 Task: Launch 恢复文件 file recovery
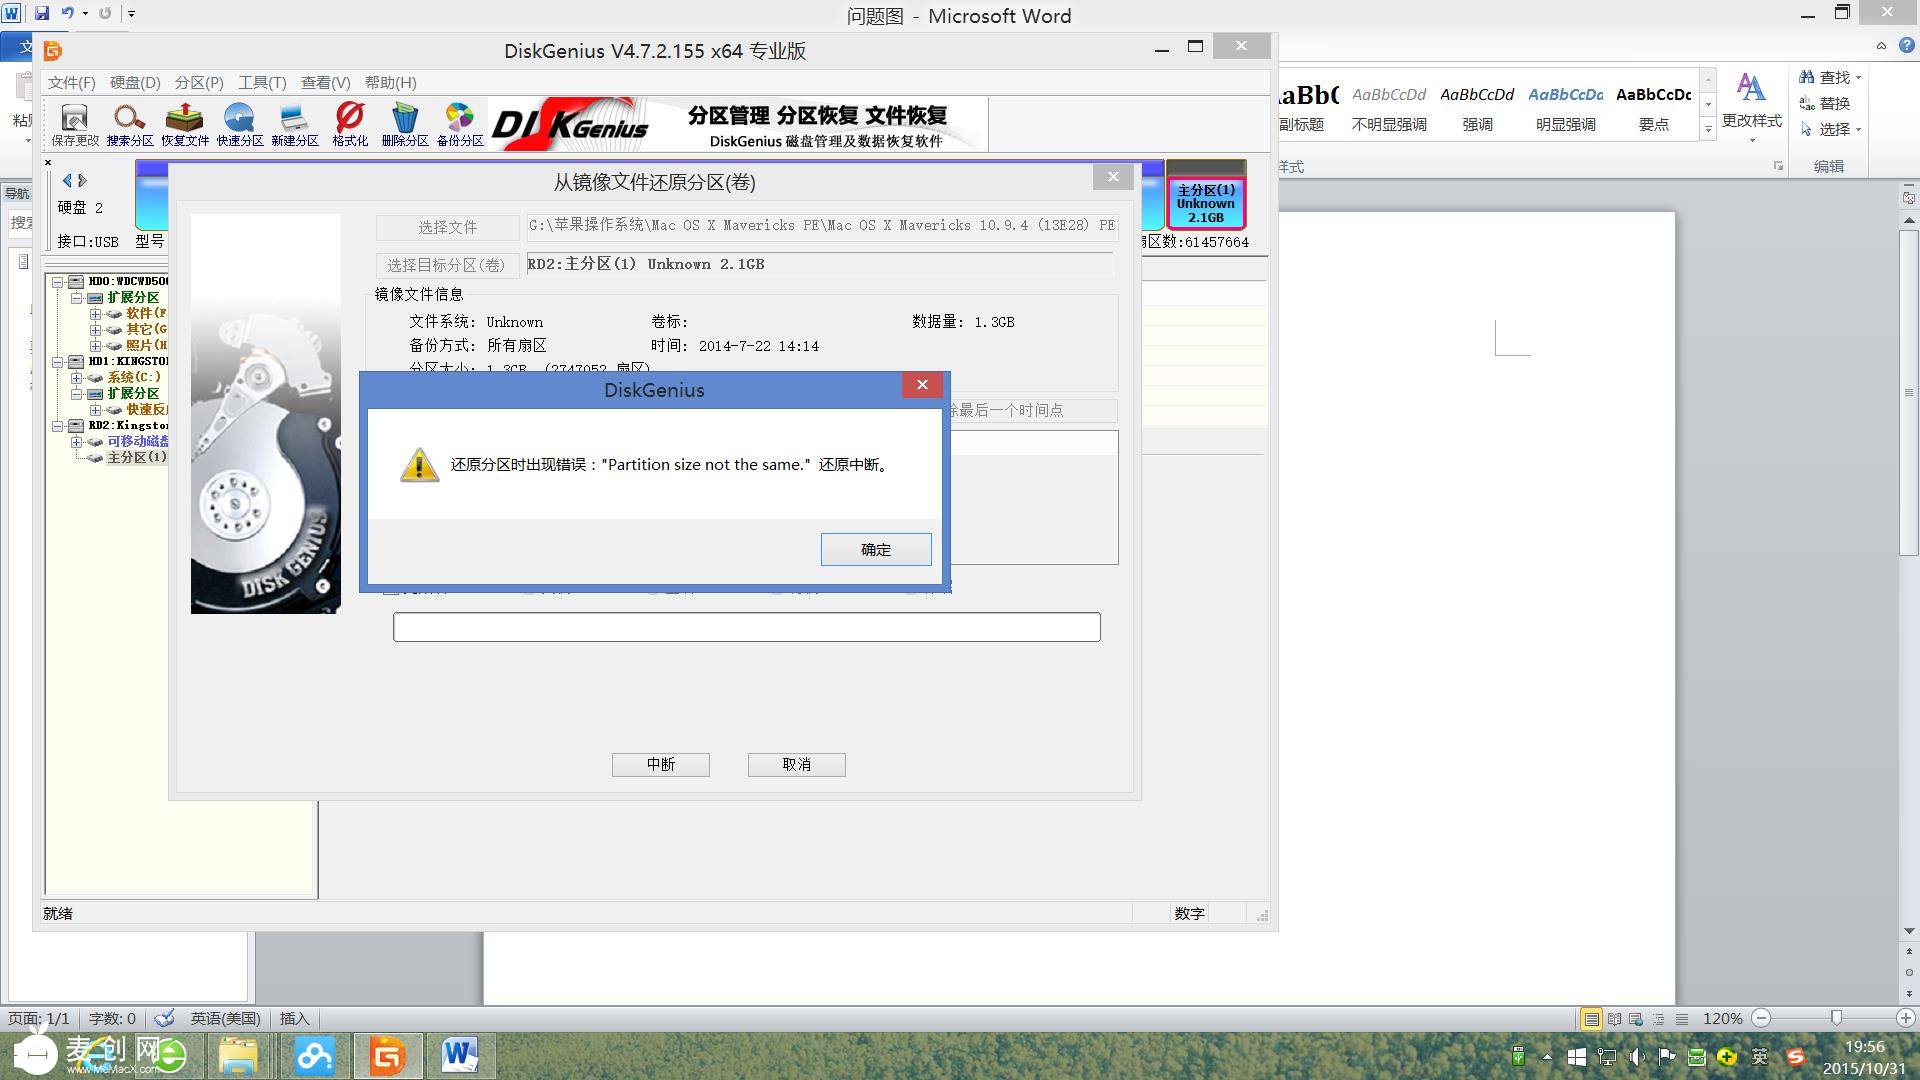coord(184,123)
